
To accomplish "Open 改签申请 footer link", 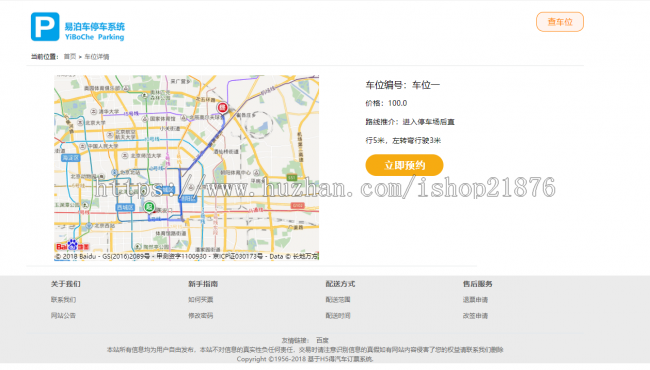I will pos(475,316).
